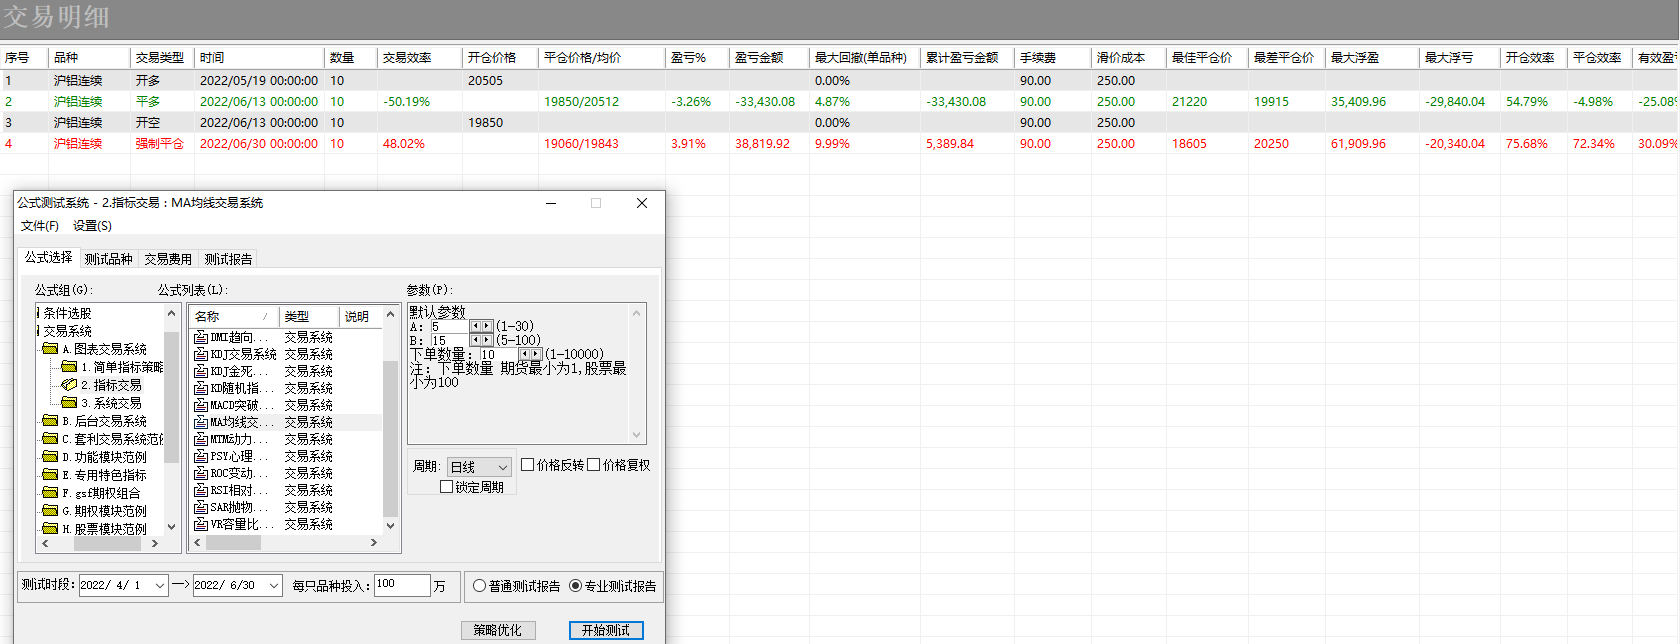Switch to the 测试报告 tab
1680x644 pixels.
(x=228, y=259)
